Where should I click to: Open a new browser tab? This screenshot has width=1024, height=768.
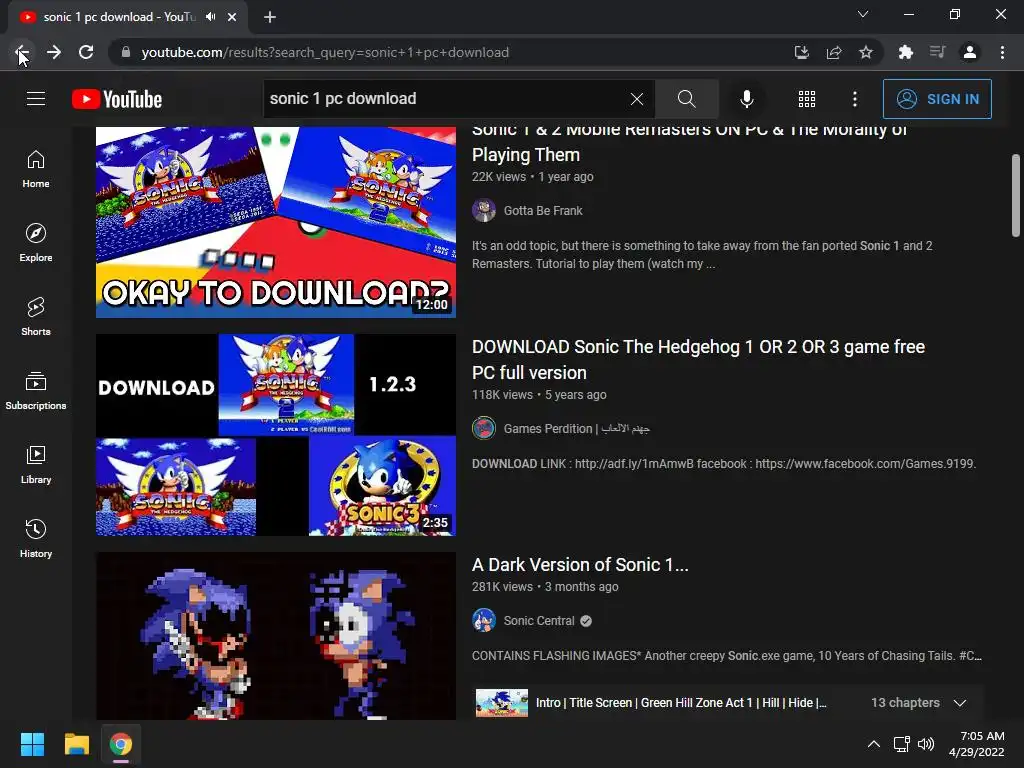click(270, 17)
